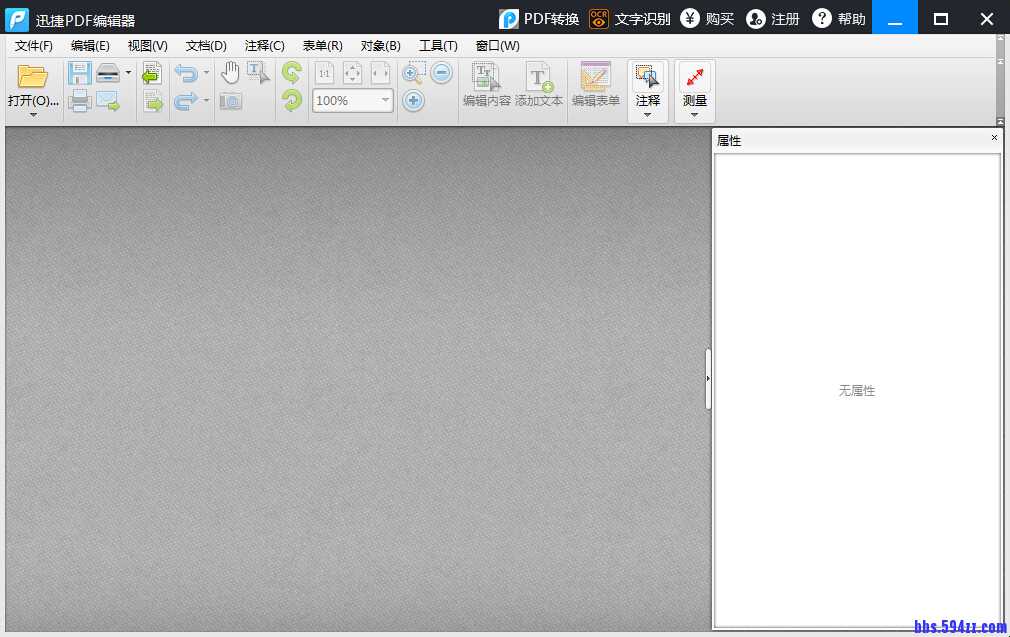Click the Zoom in plus icon
Screen dimensions: 1010x637
pos(414,100)
